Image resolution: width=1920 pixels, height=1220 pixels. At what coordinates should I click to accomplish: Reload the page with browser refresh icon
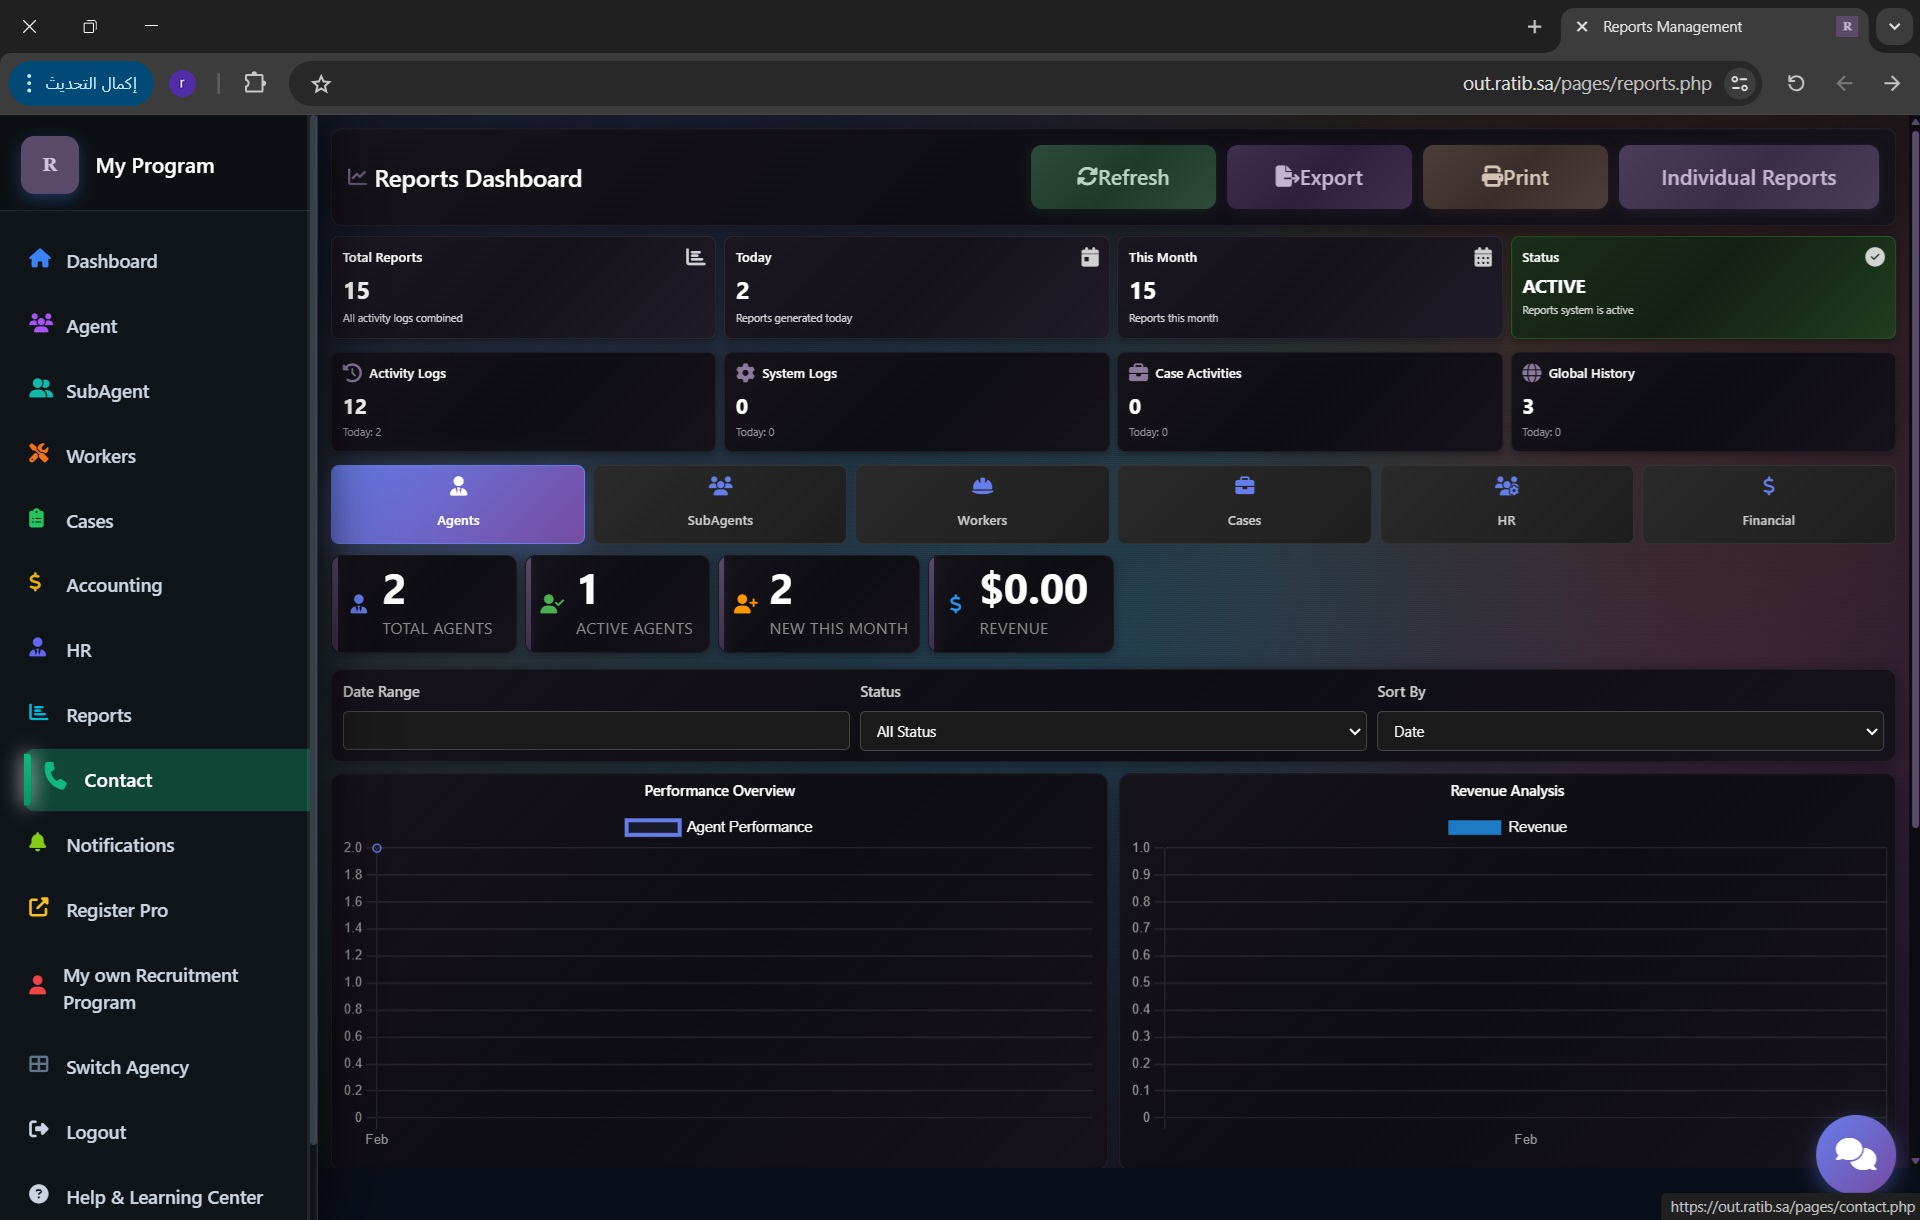(x=1796, y=83)
